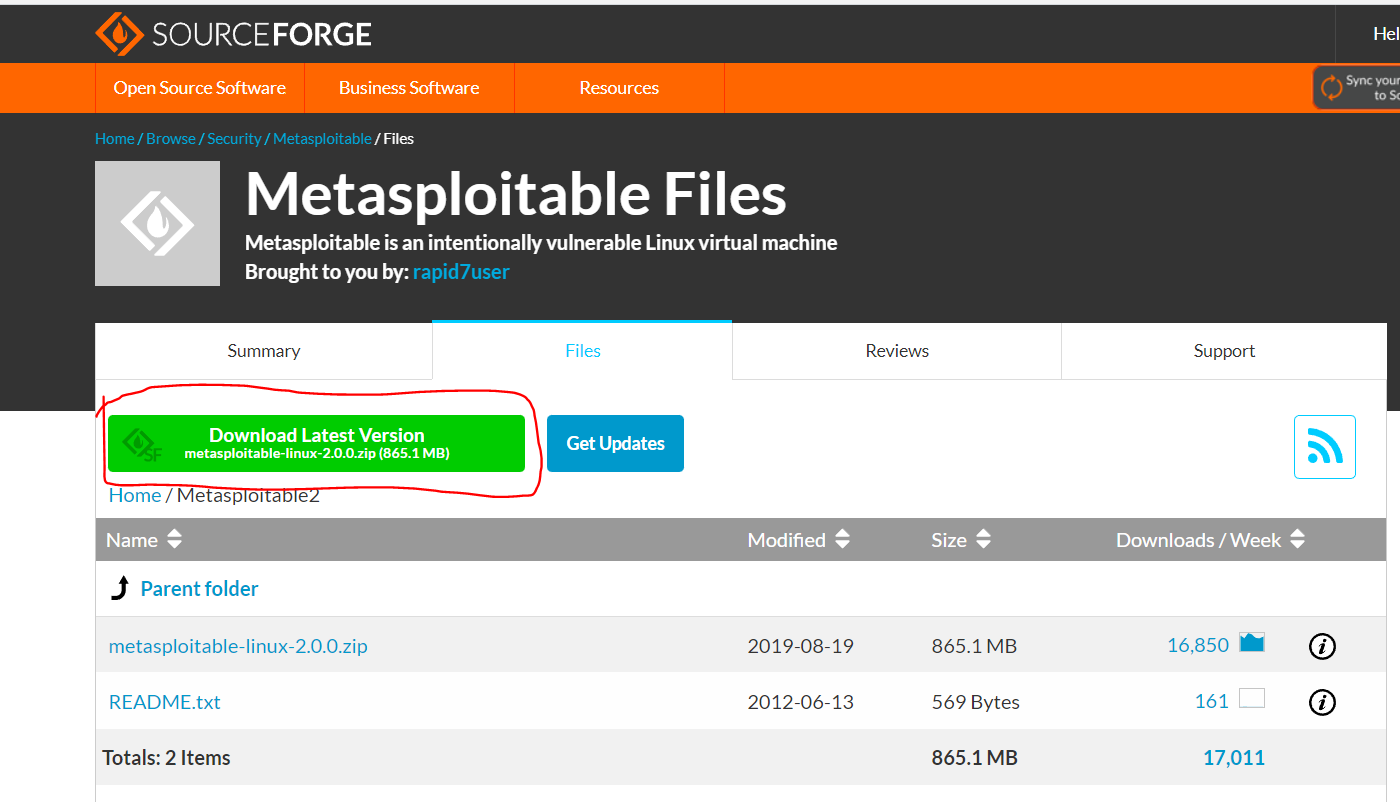Select the Files tab
This screenshot has height=802, width=1400.
coord(582,351)
